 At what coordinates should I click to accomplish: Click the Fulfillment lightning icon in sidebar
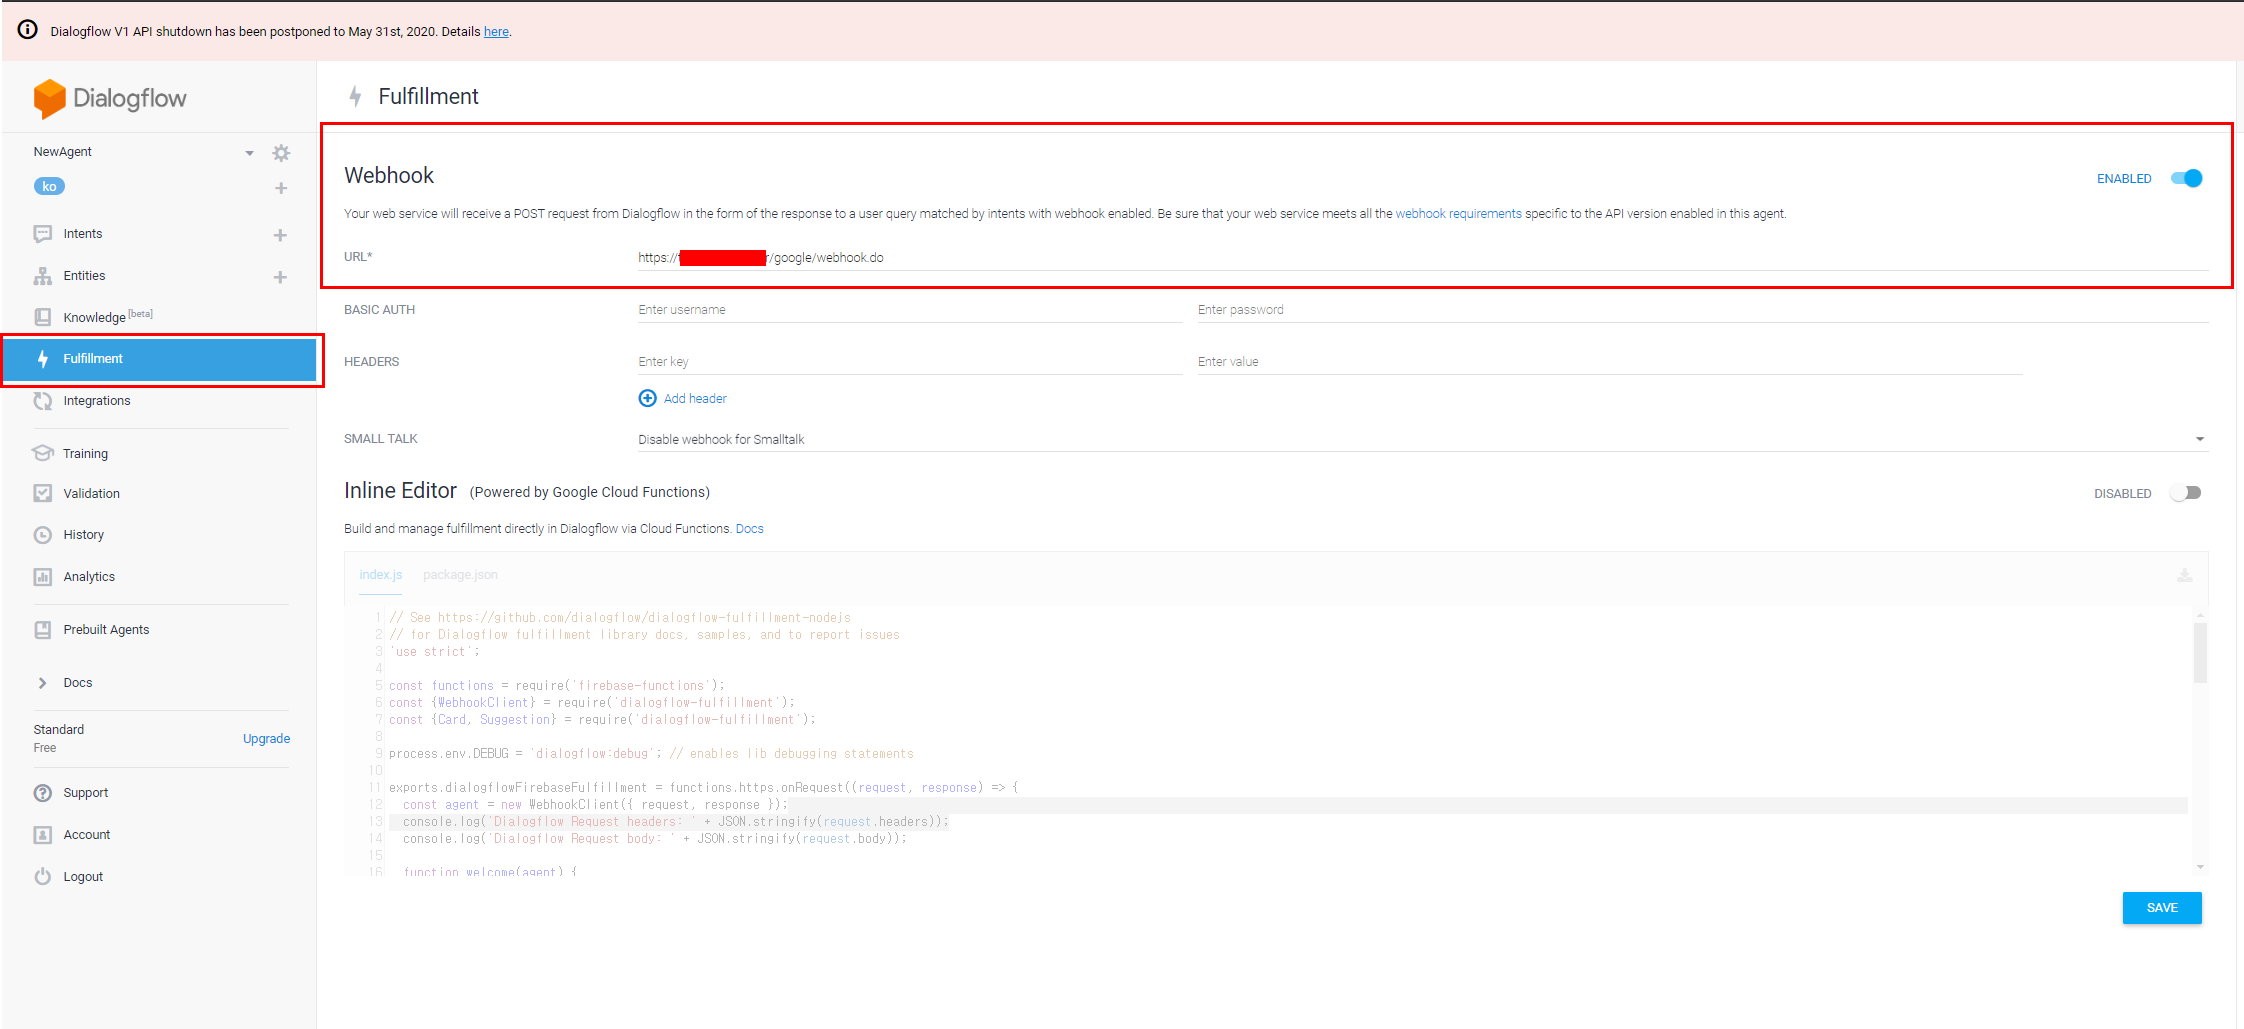[43, 359]
